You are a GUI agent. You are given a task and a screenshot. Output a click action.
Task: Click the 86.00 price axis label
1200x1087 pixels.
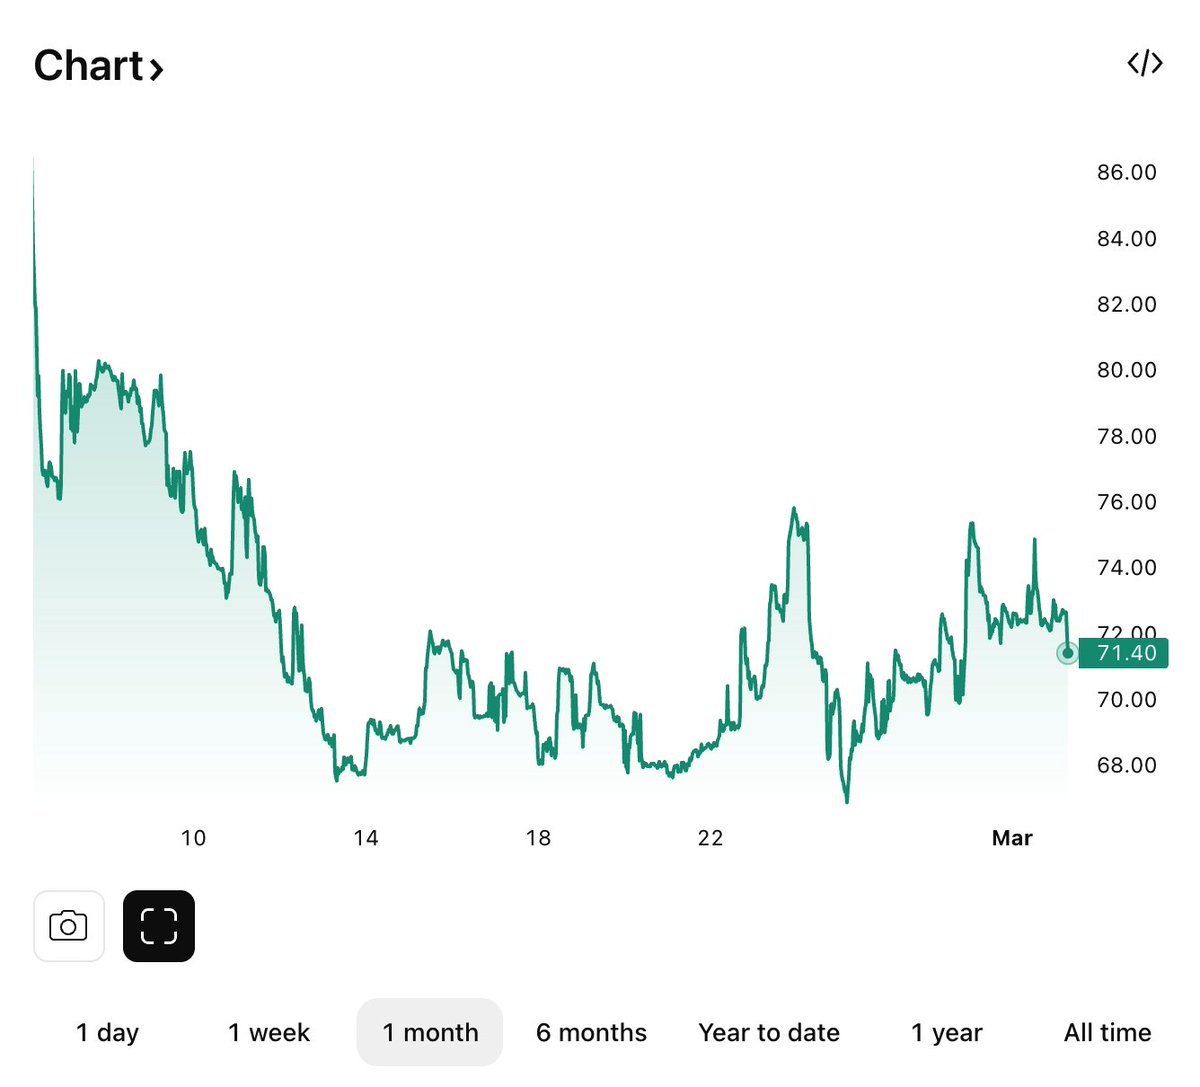coord(1126,172)
